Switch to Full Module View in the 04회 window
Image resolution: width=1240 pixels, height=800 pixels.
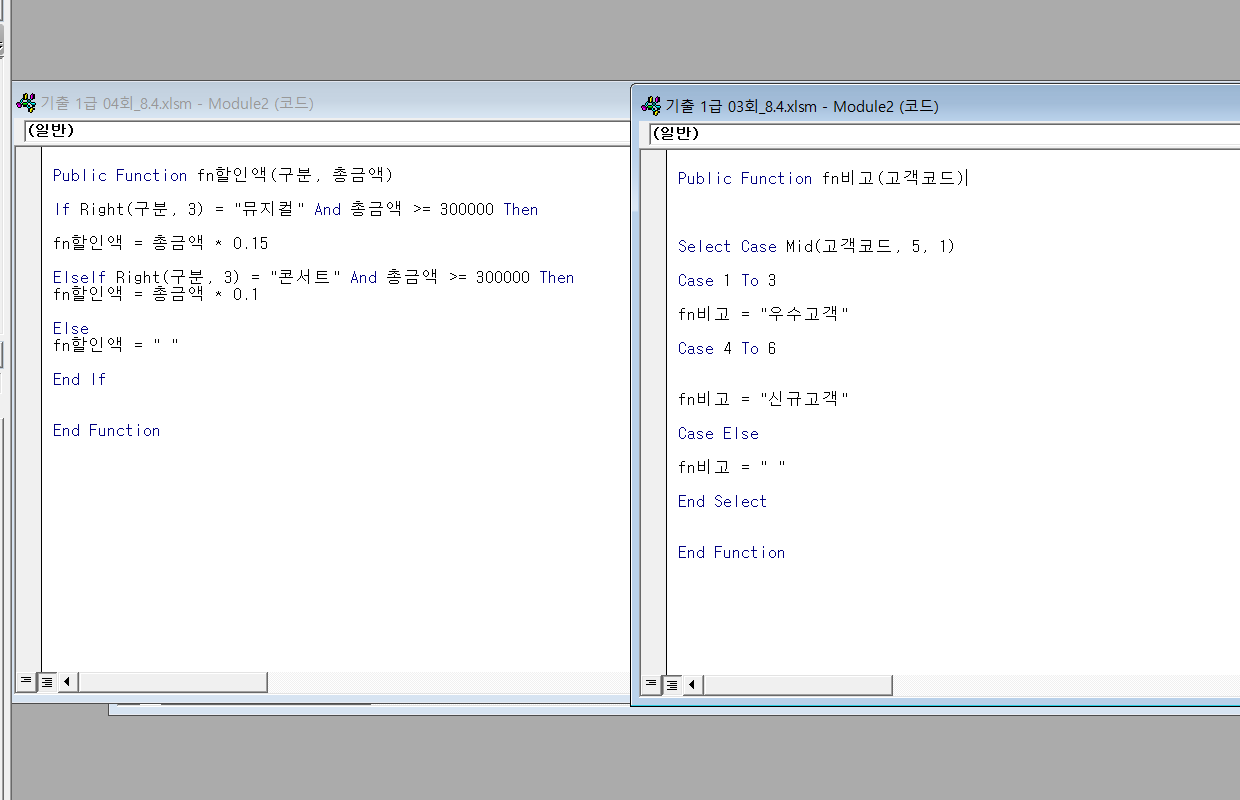coord(46,682)
